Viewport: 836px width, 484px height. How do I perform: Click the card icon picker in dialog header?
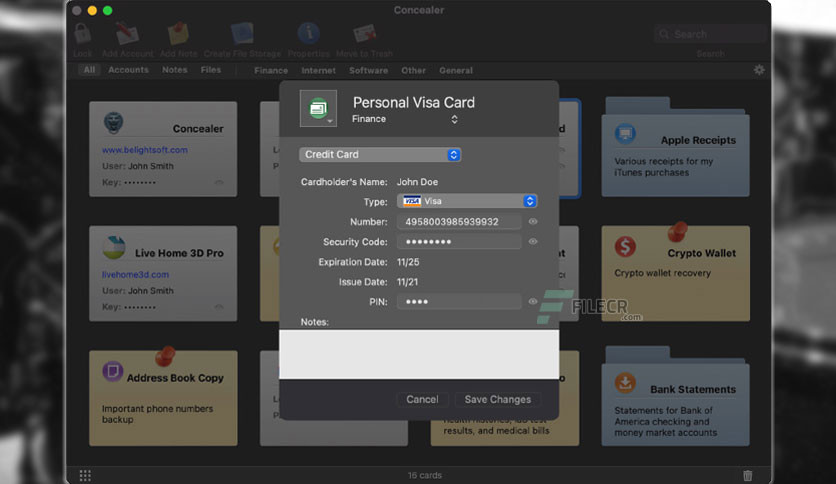point(318,109)
